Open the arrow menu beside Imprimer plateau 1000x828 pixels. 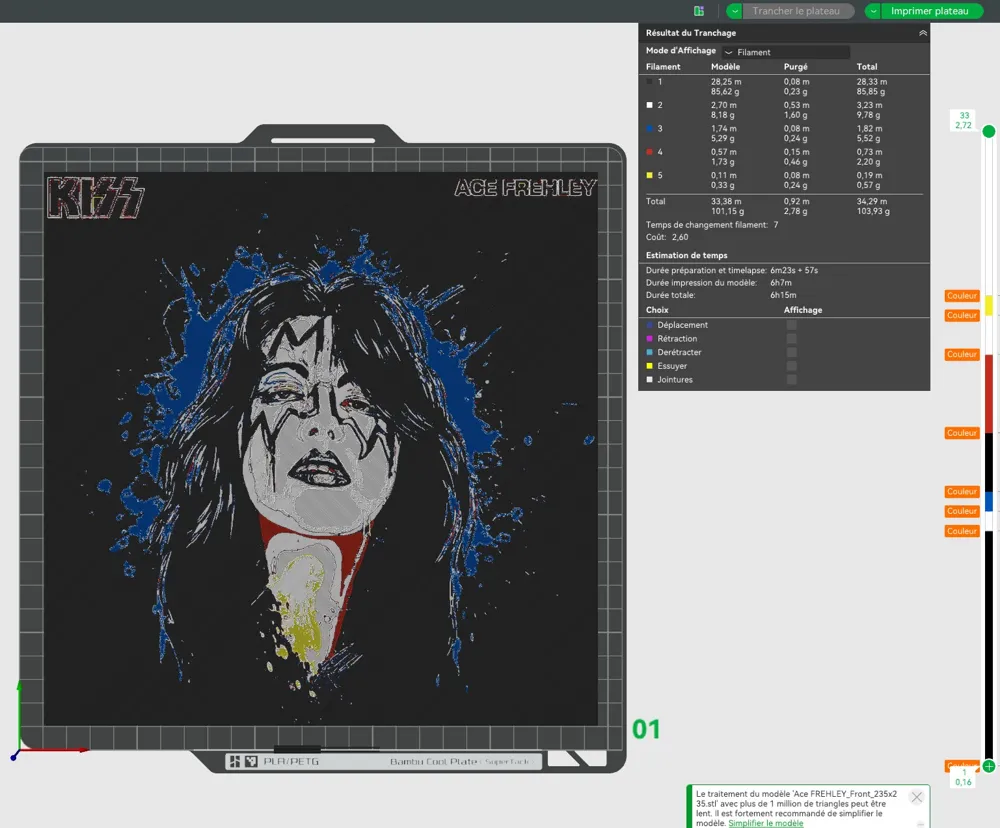coord(873,11)
